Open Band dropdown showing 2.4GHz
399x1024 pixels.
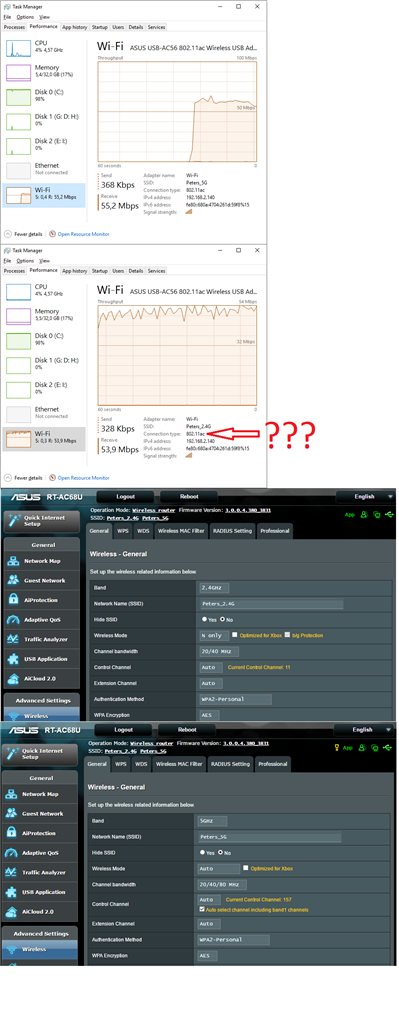click(215, 588)
